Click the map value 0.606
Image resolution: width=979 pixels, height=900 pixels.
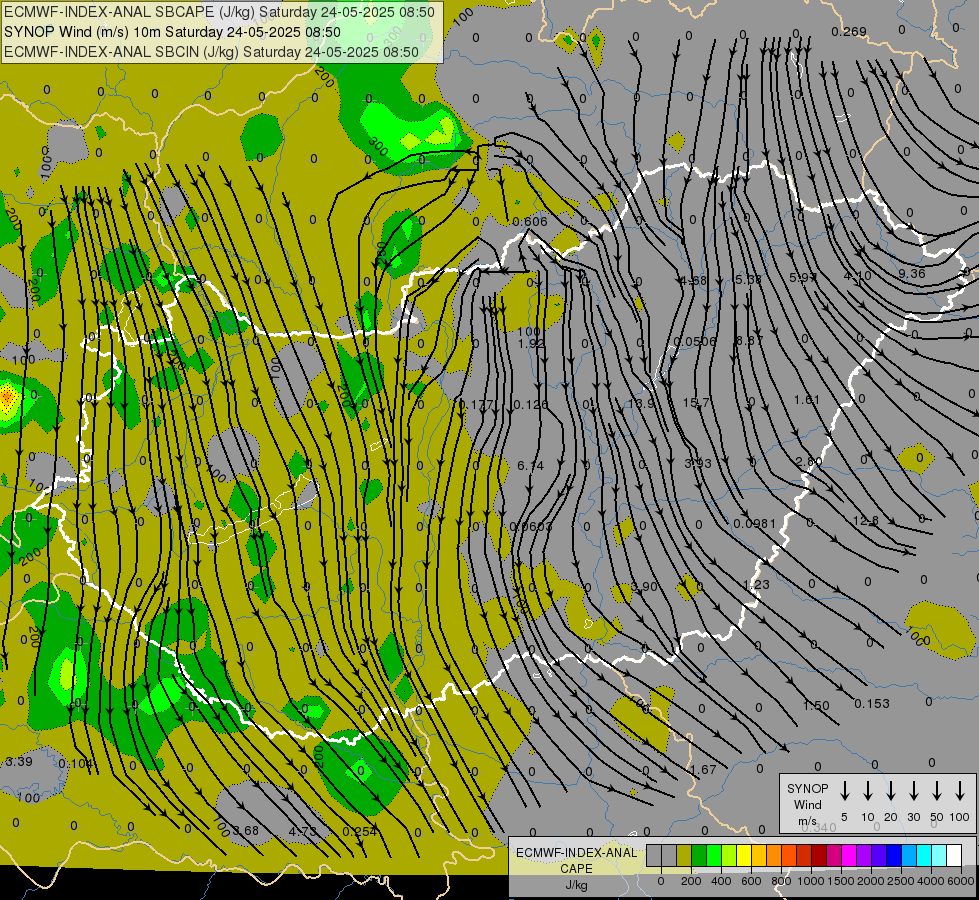[529, 221]
